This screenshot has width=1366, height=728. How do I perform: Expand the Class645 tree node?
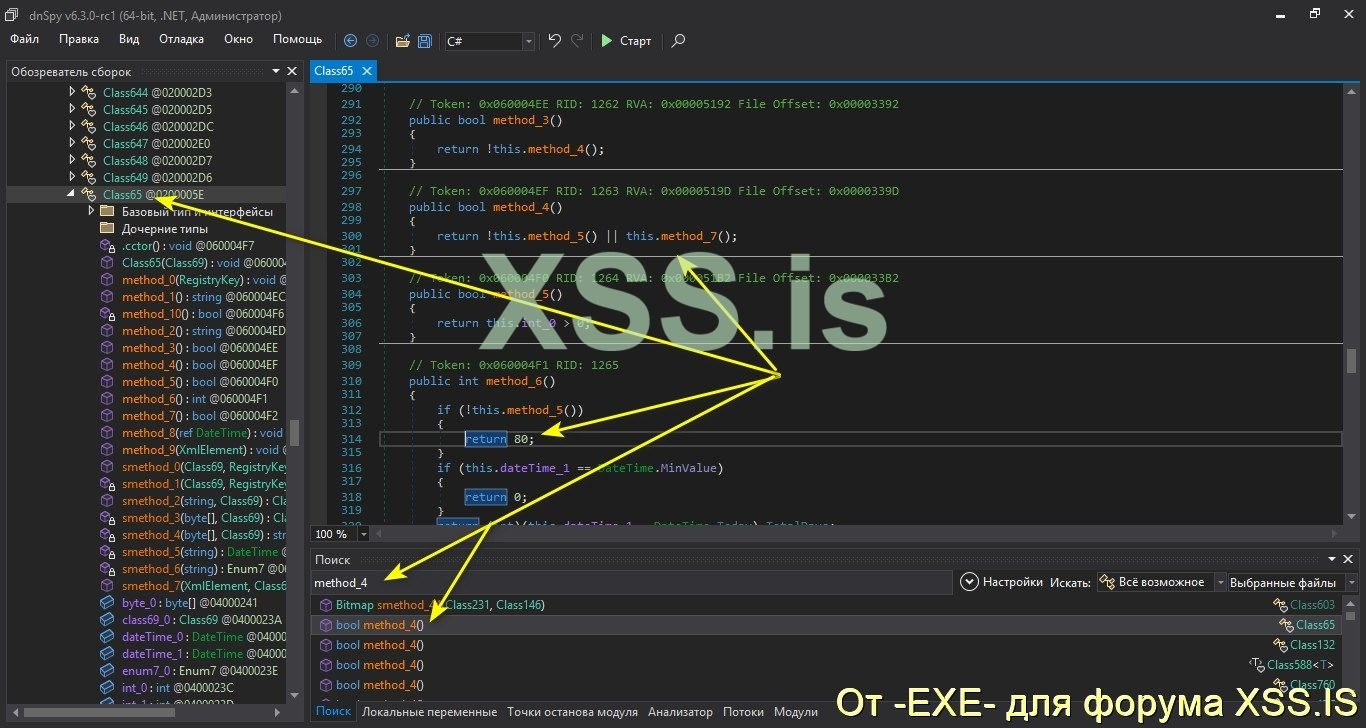click(x=71, y=109)
